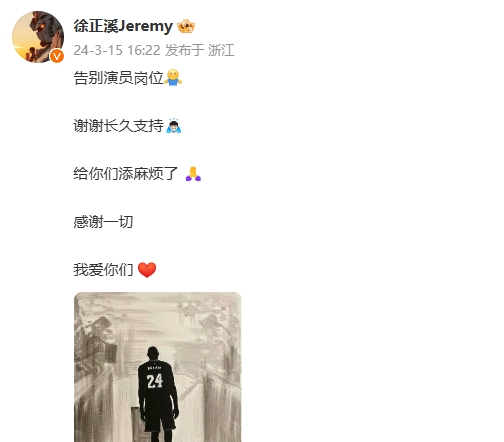Screen dimensions: 504x442
Task: Click the 发布于 label in post header
Action: (185, 50)
